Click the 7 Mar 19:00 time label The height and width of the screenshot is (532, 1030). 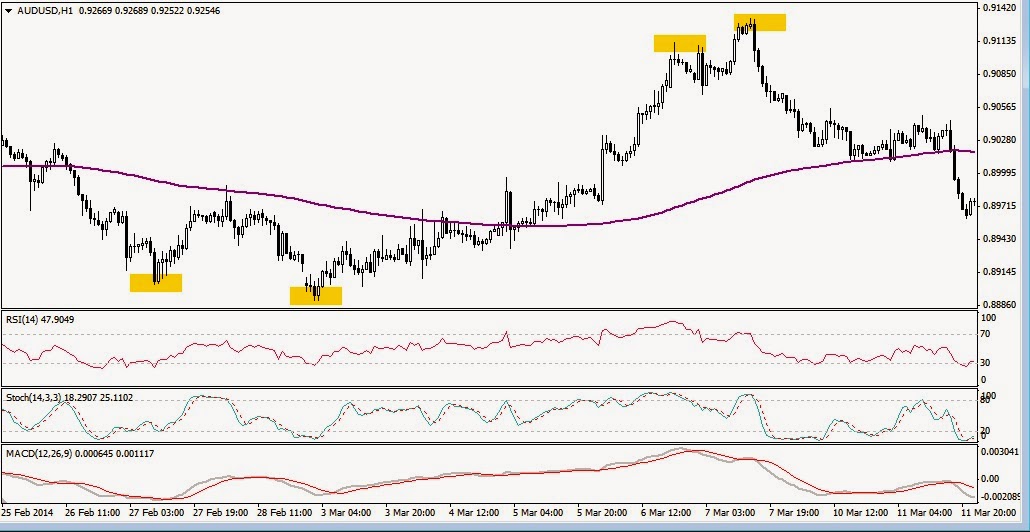click(x=796, y=512)
